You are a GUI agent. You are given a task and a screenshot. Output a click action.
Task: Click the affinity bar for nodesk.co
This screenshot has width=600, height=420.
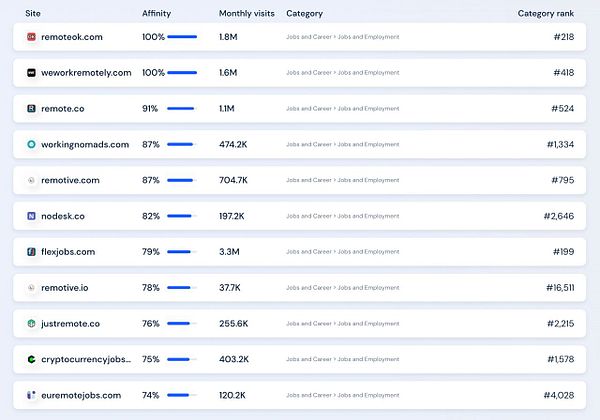click(x=182, y=216)
